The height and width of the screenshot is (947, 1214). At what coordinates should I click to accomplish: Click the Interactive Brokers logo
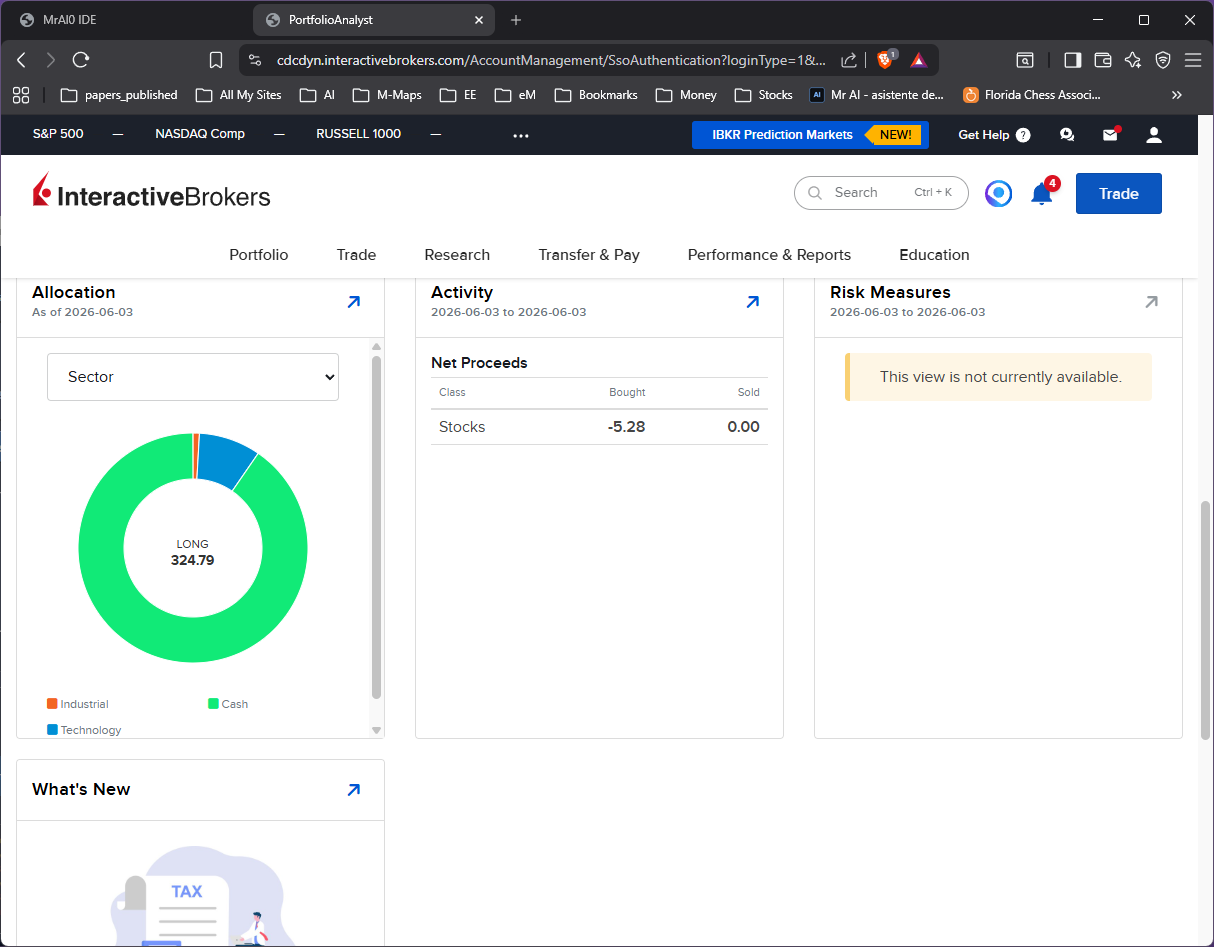152,192
